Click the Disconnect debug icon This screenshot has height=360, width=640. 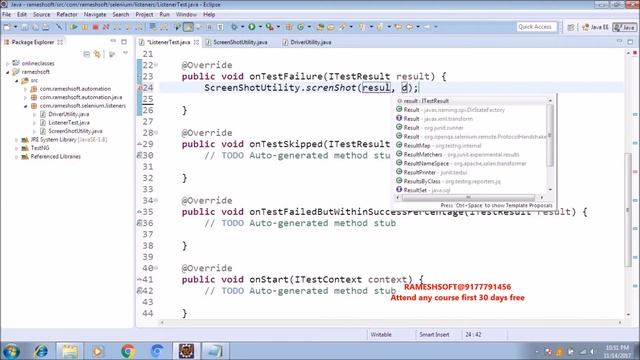[x=106, y=27]
